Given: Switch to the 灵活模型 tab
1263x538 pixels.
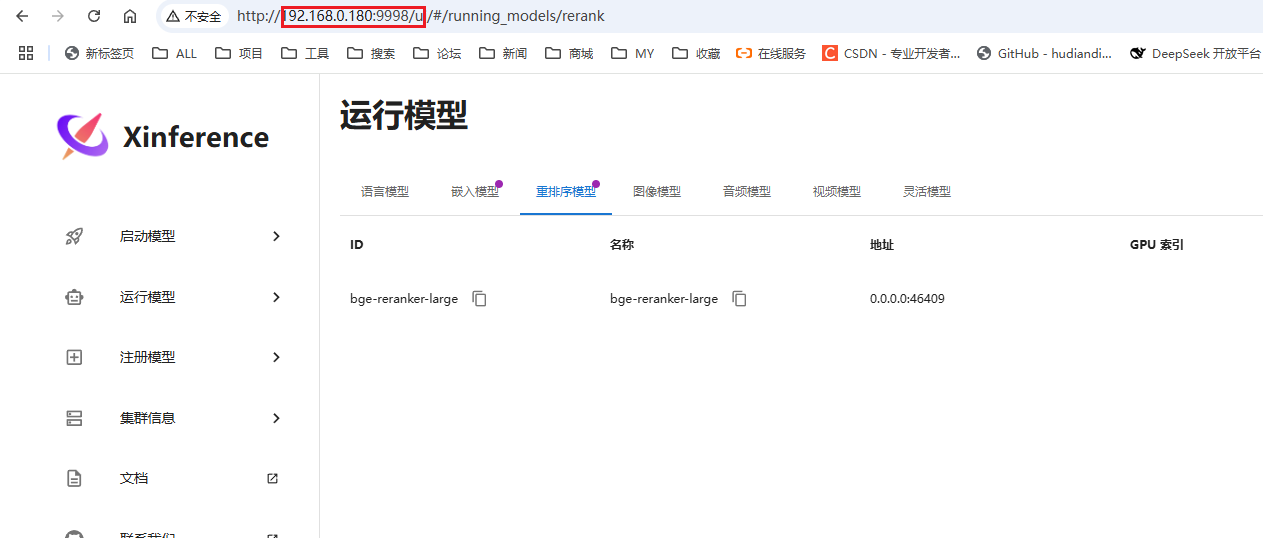Looking at the screenshot, I should click(x=927, y=192).
